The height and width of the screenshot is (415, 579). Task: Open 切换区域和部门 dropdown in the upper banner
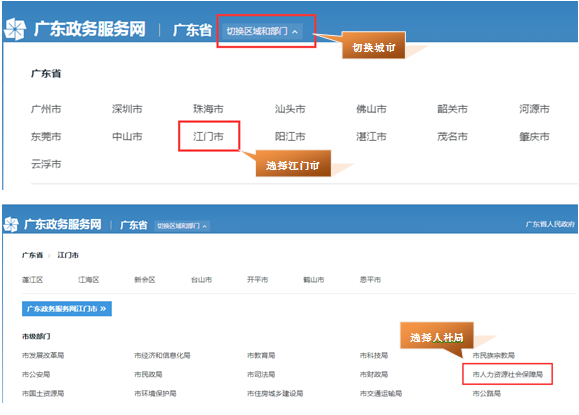click(262, 31)
